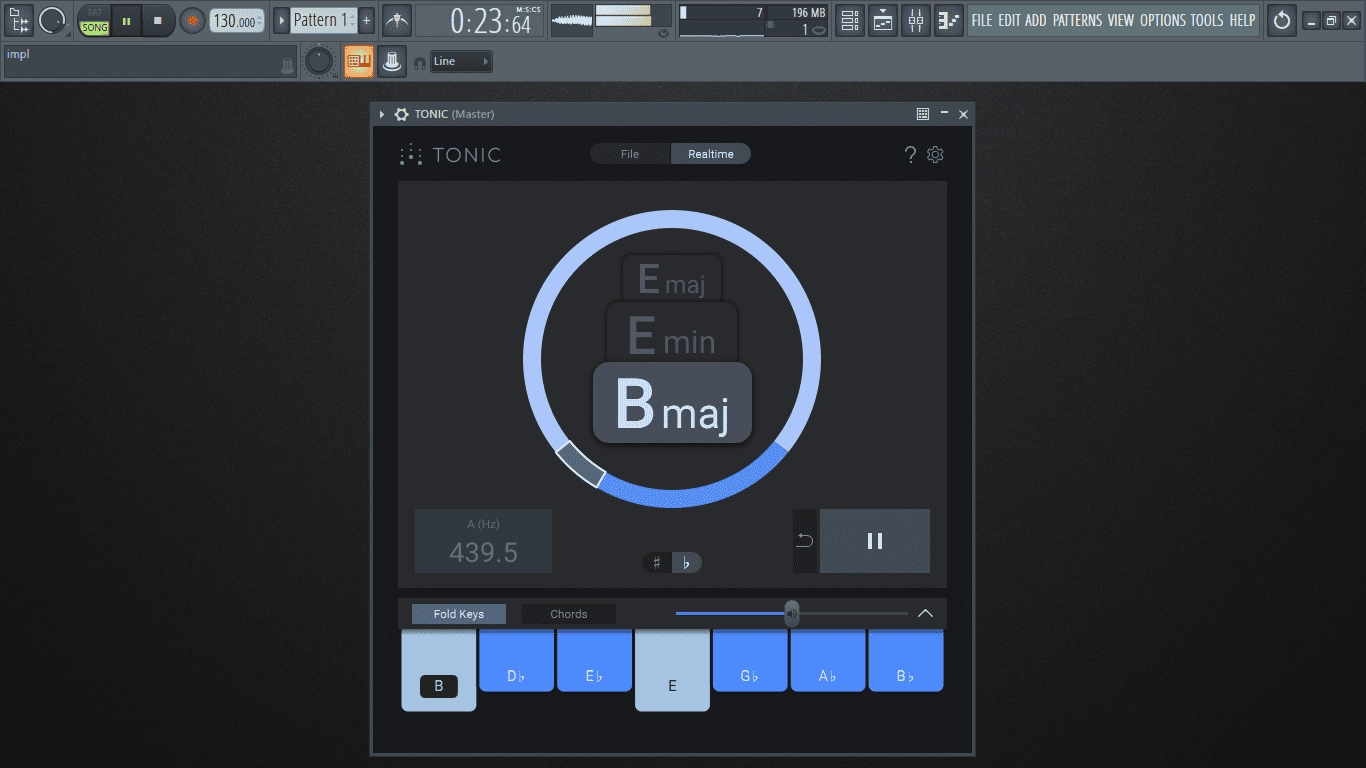Open the VIEW menu
This screenshot has width=1366, height=768.
click(1121, 20)
